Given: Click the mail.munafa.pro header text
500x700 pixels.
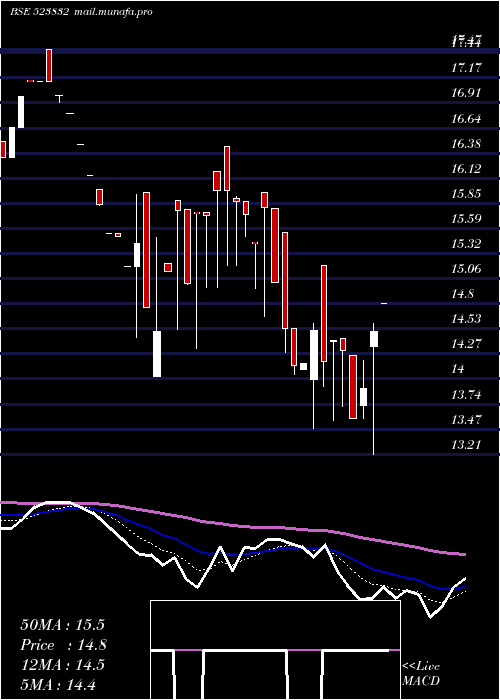Looking at the screenshot, I should (x=112, y=12).
